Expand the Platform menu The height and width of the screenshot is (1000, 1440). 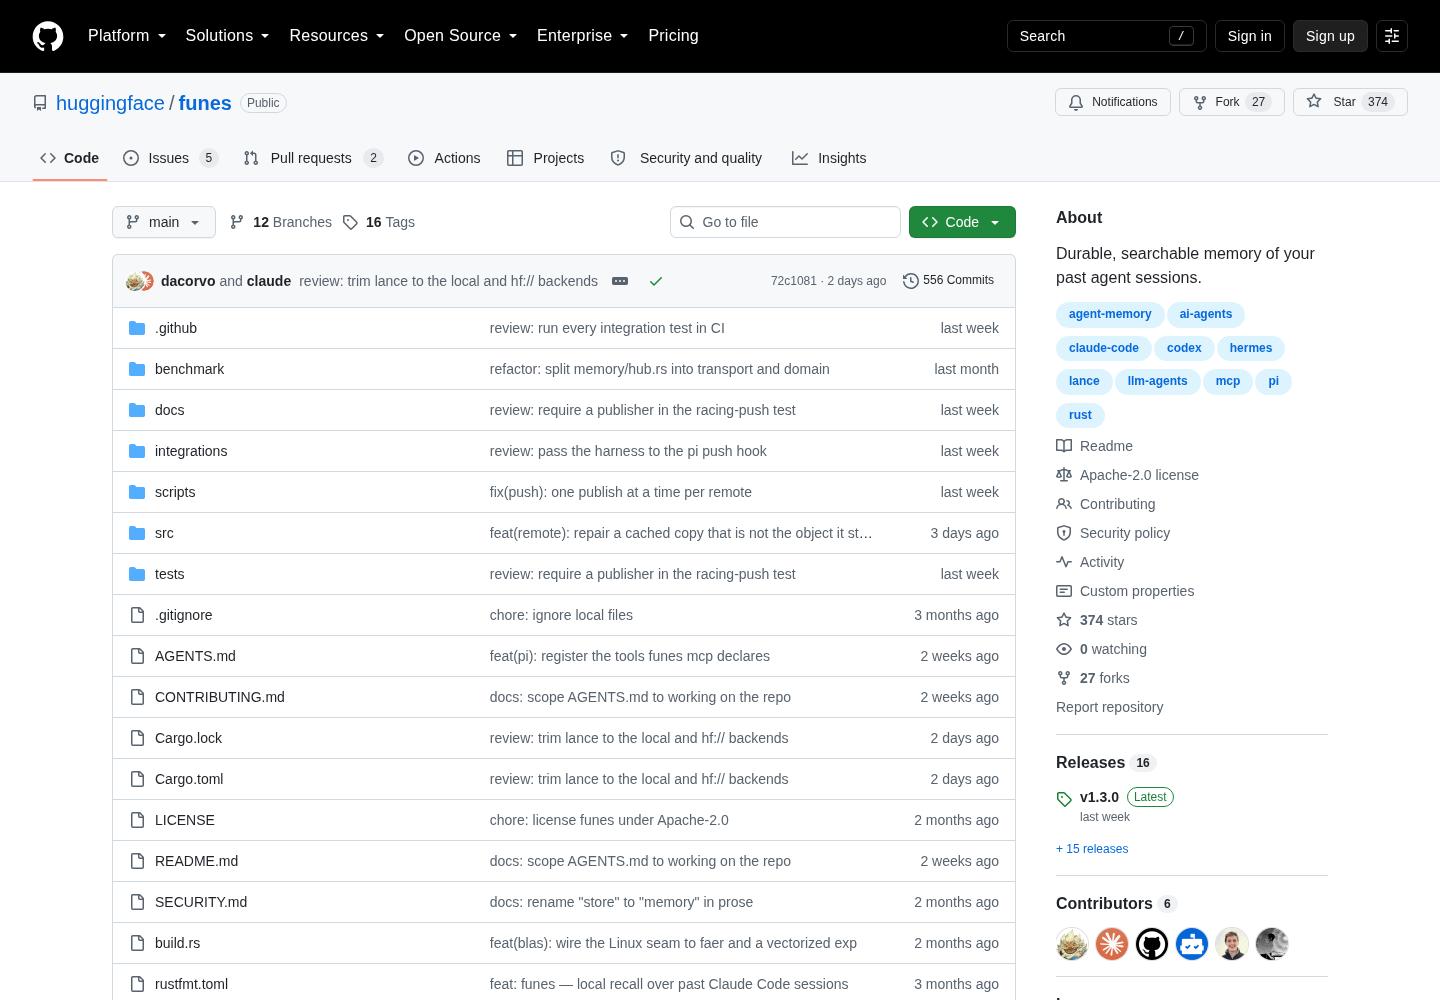(127, 36)
